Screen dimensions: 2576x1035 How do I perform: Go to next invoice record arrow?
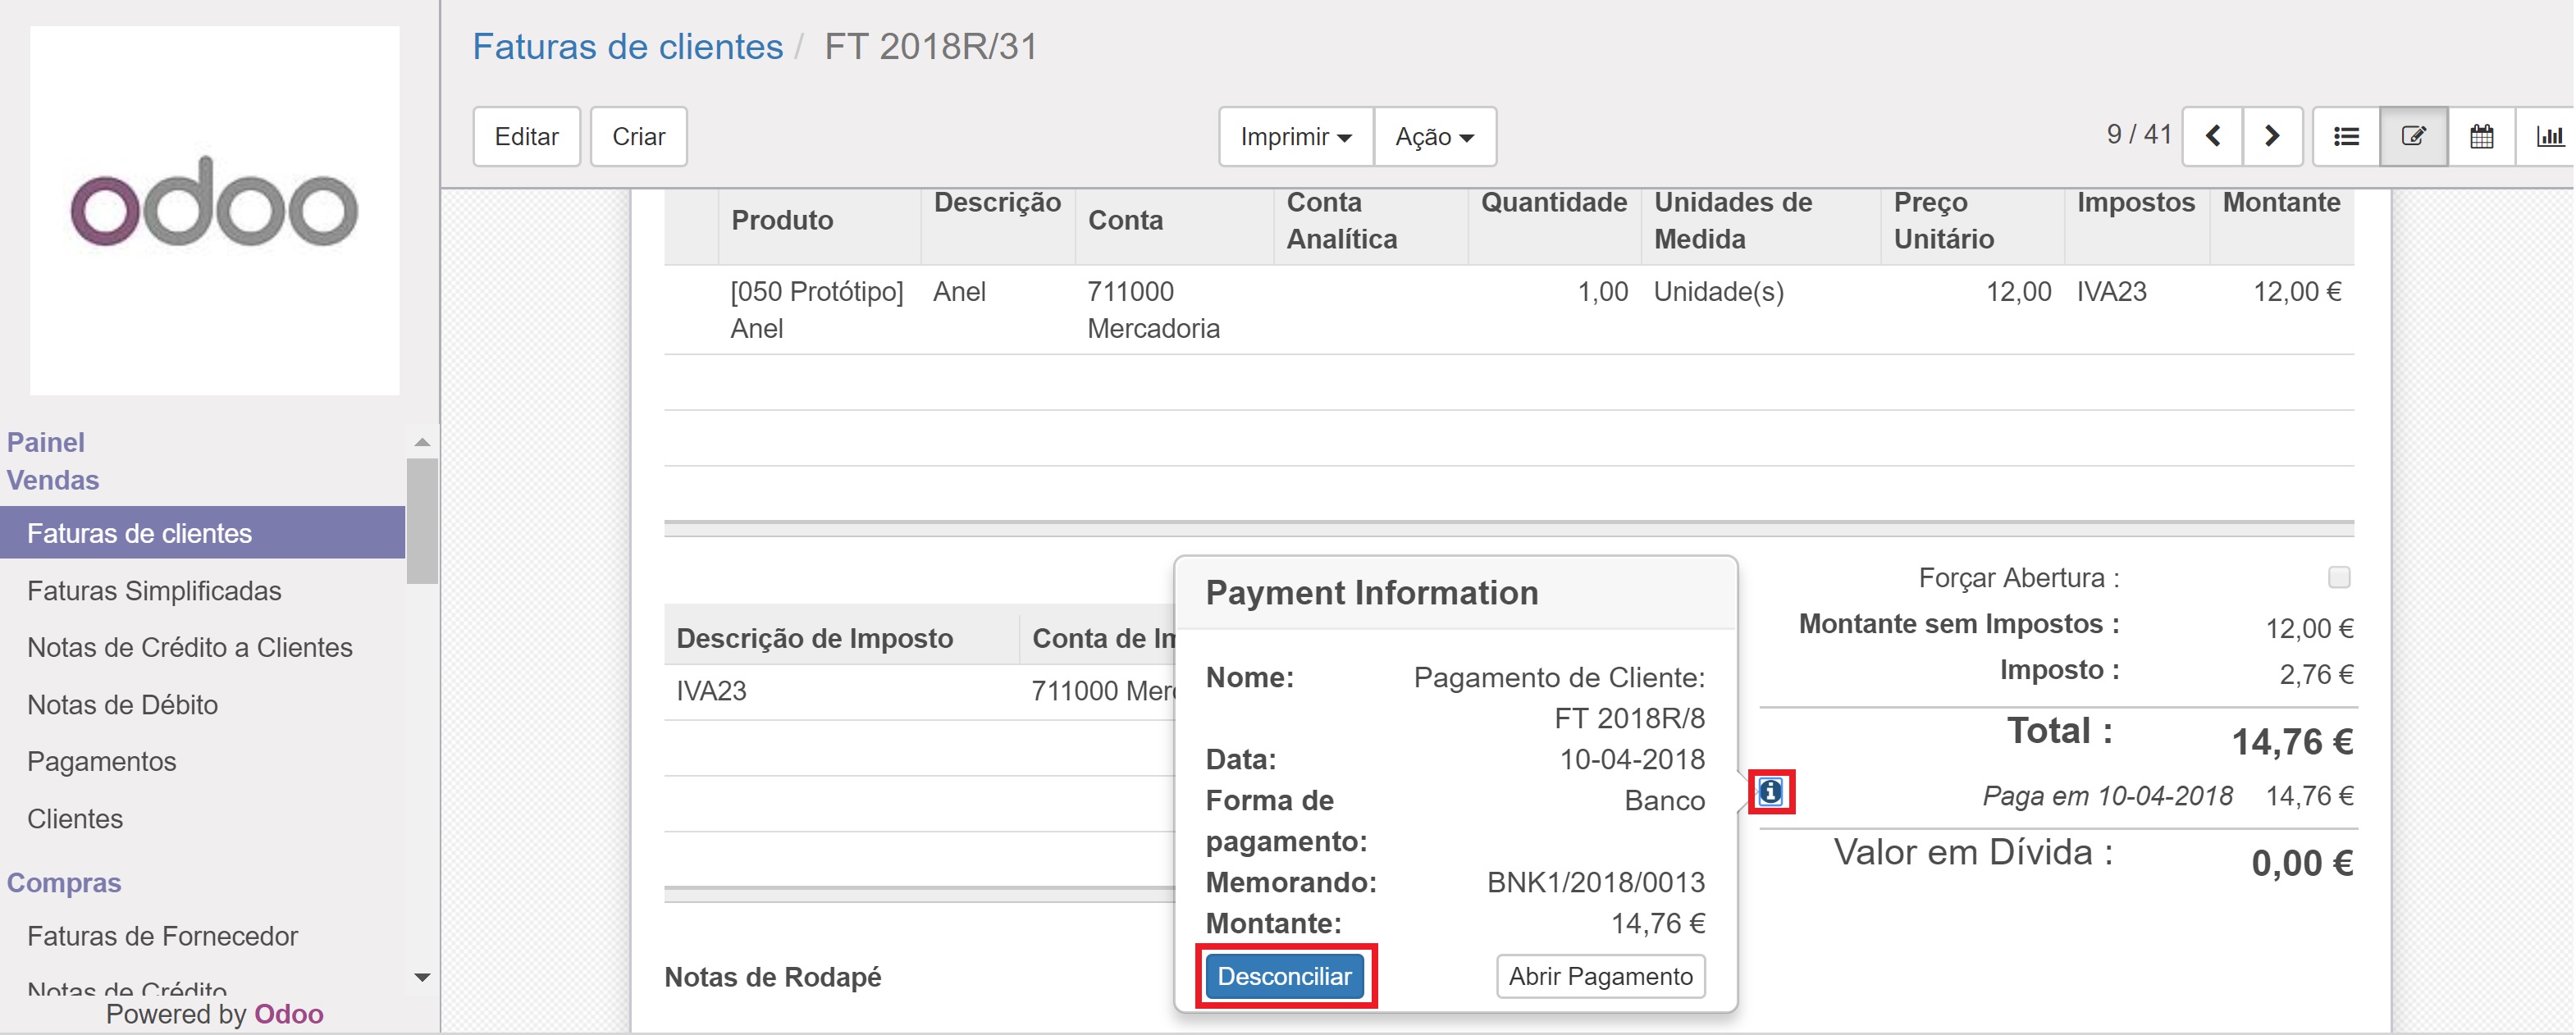(2272, 136)
